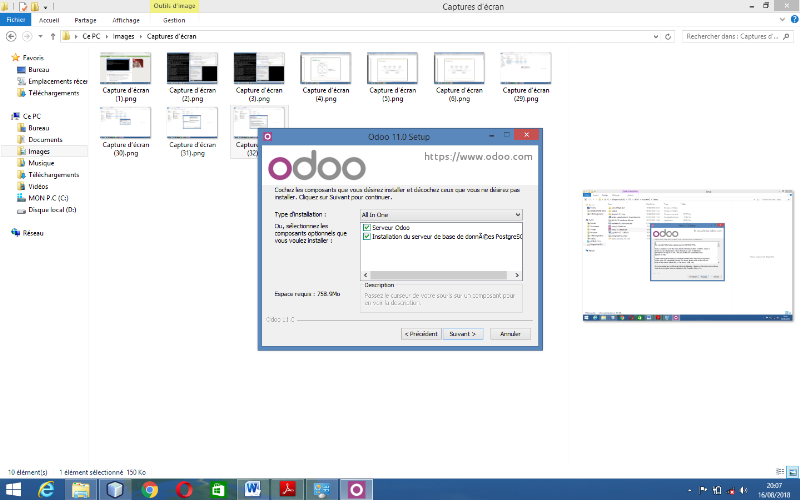Toggle PostgreSQL database server installation checkbox
The width and height of the screenshot is (800, 500).
(x=366, y=236)
